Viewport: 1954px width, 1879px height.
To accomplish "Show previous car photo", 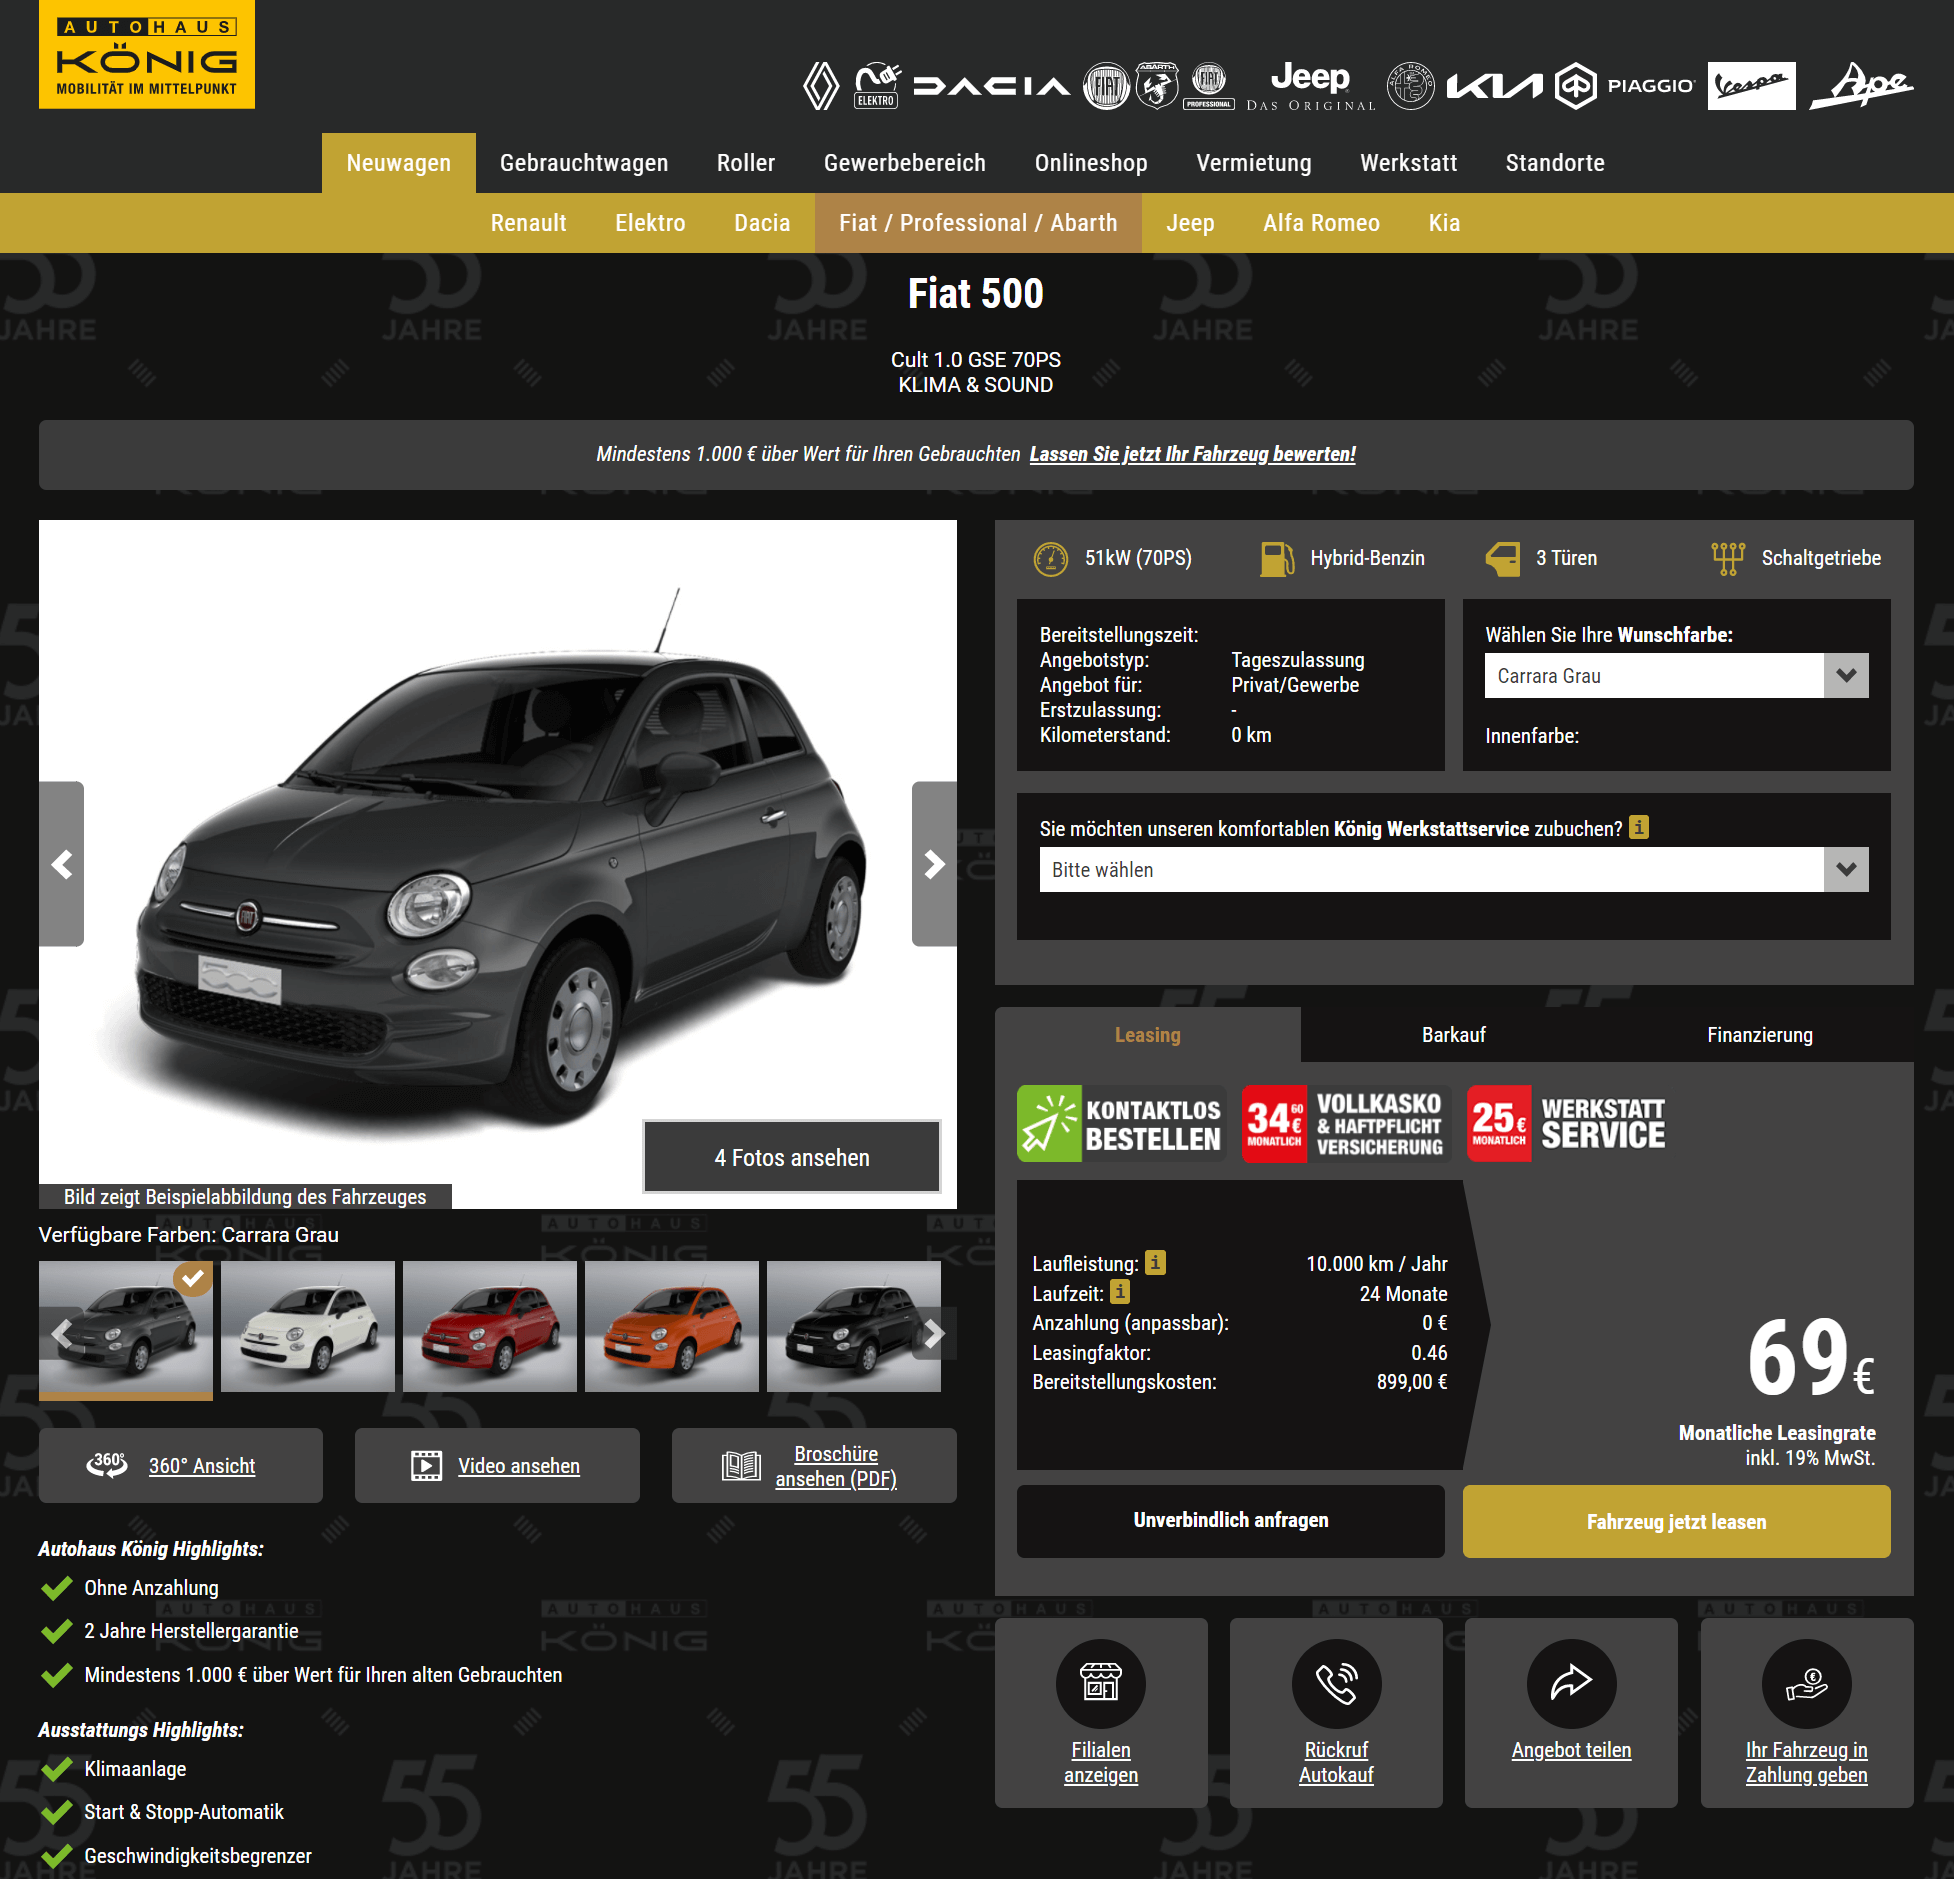I will pyautogui.click(x=62, y=864).
